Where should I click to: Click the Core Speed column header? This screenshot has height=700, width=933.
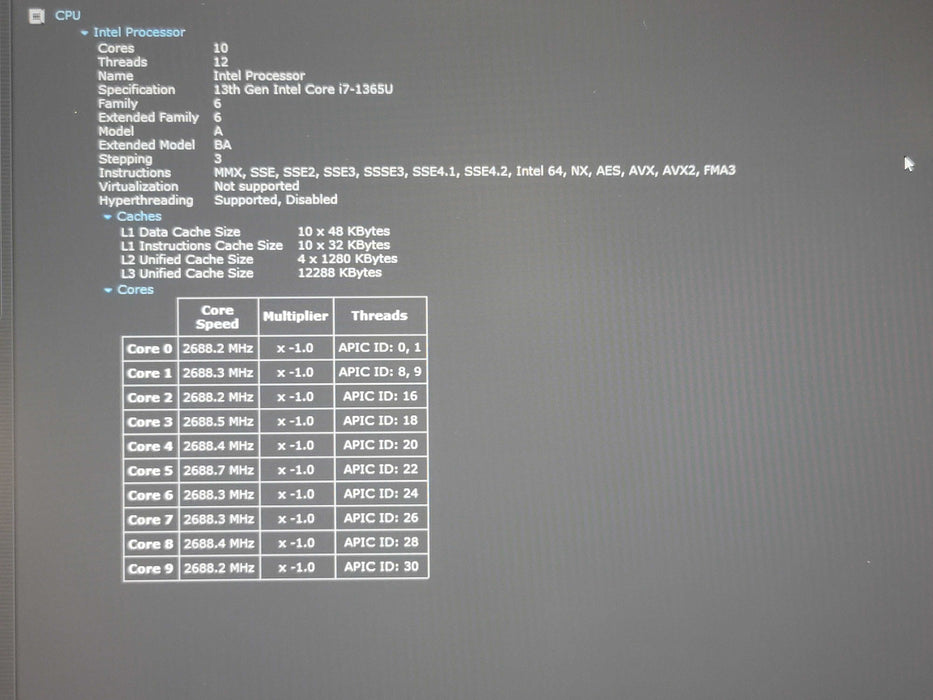pos(218,317)
